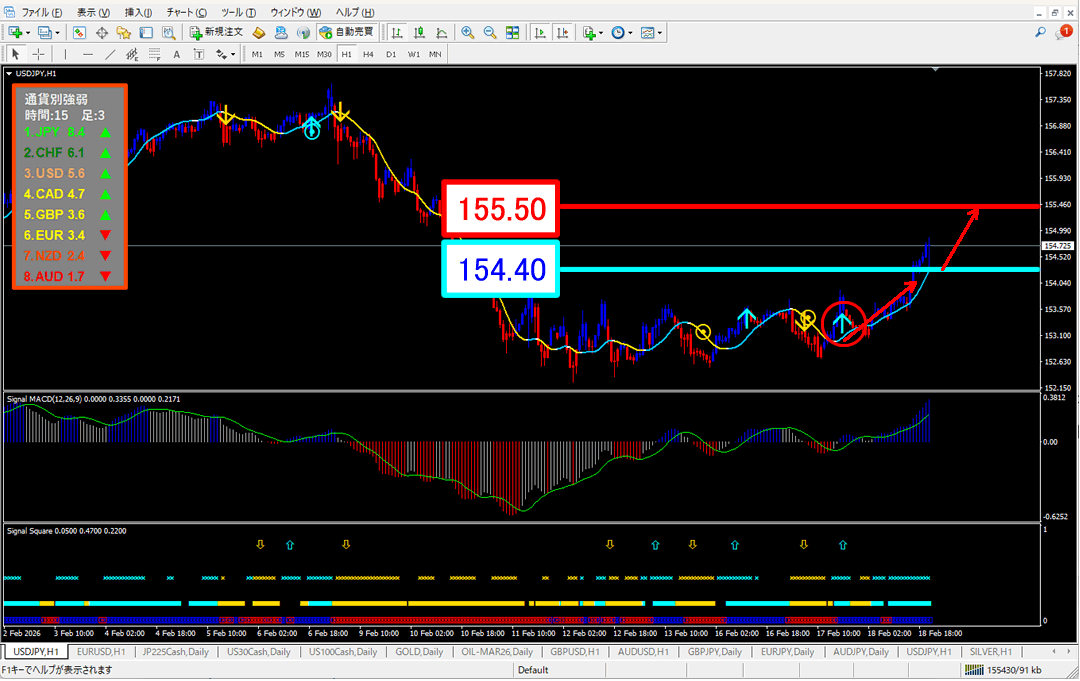Toggle the chart shift button
The height and width of the screenshot is (681, 1080).
point(562,32)
